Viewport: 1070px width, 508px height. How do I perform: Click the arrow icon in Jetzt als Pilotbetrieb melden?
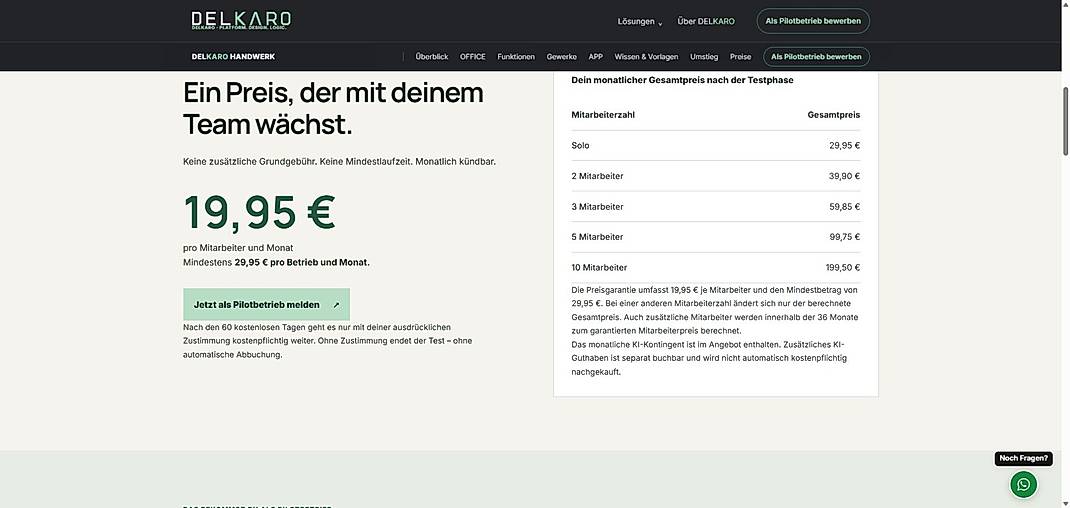tap(336, 305)
